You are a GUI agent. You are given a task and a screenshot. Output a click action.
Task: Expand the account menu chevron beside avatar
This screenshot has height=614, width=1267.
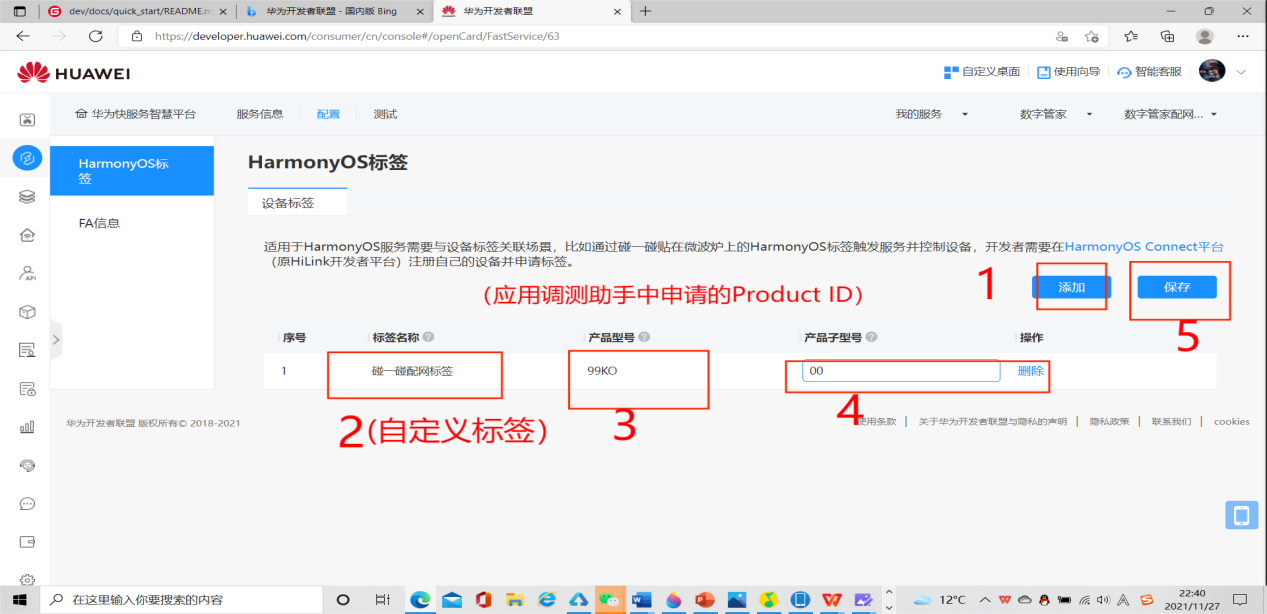click(x=1242, y=72)
